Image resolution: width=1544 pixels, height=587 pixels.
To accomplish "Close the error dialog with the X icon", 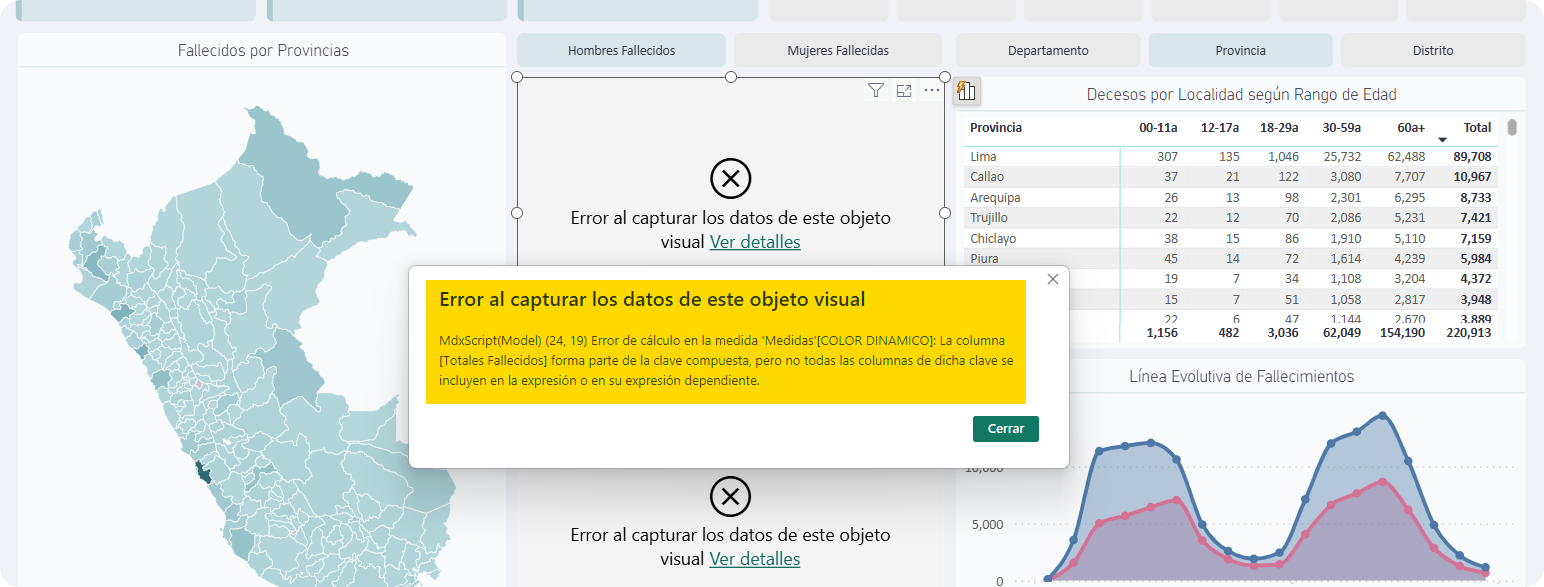I will (1052, 280).
